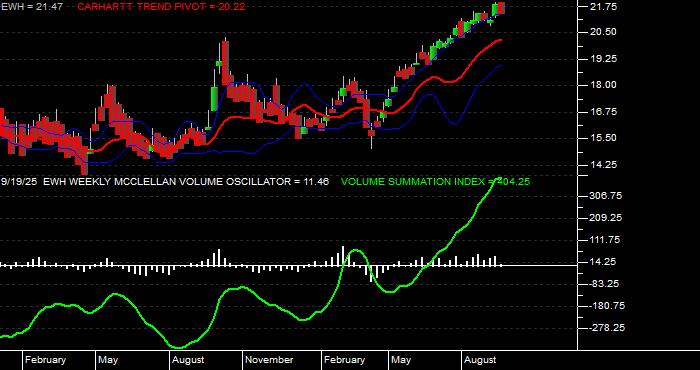This screenshot has height=370, width=700.
Task: Click the last August label on time axis
Action: pyautogui.click(x=480, y=360)
